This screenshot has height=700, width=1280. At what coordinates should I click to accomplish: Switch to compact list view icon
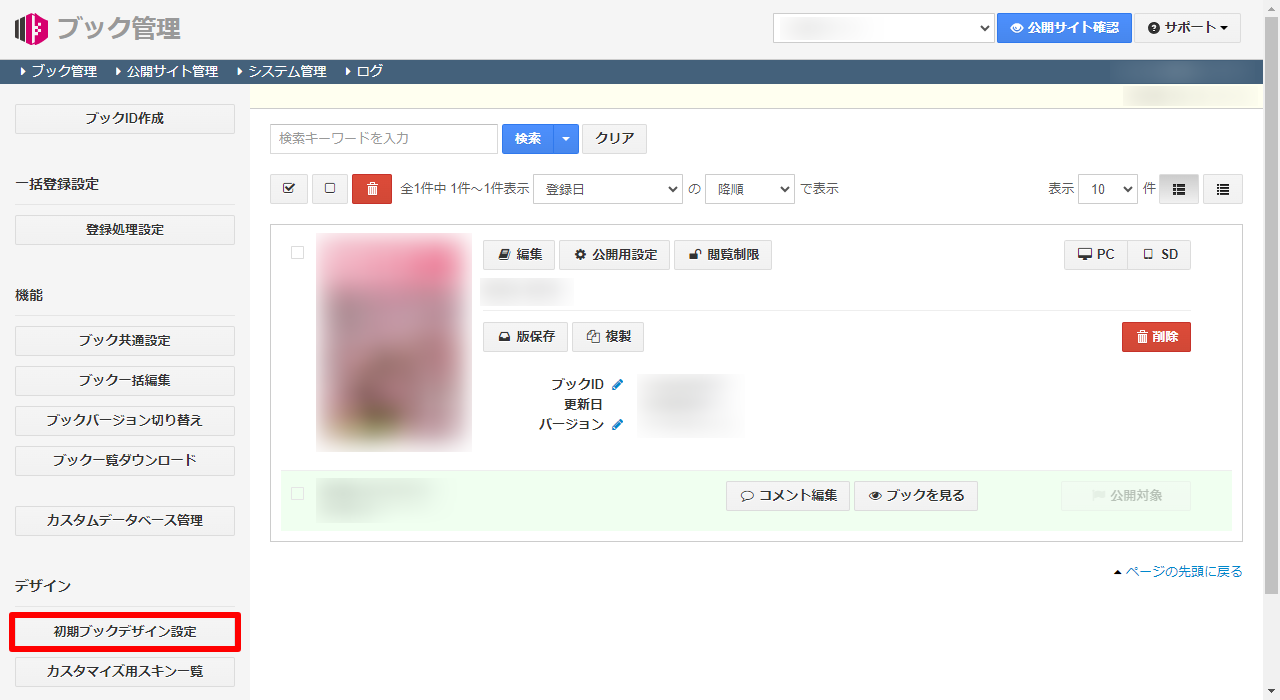point(1223,189)
